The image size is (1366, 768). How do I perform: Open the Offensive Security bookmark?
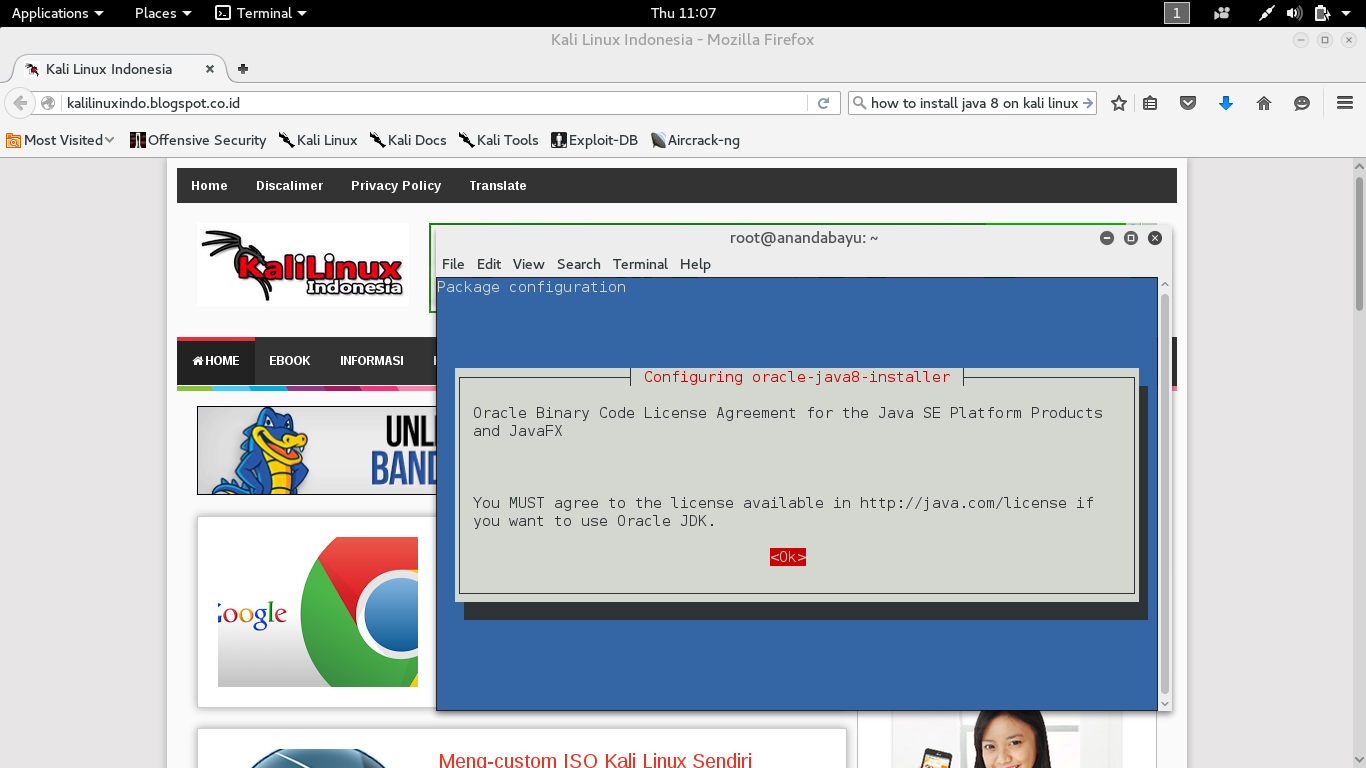[x=198, y=140]
